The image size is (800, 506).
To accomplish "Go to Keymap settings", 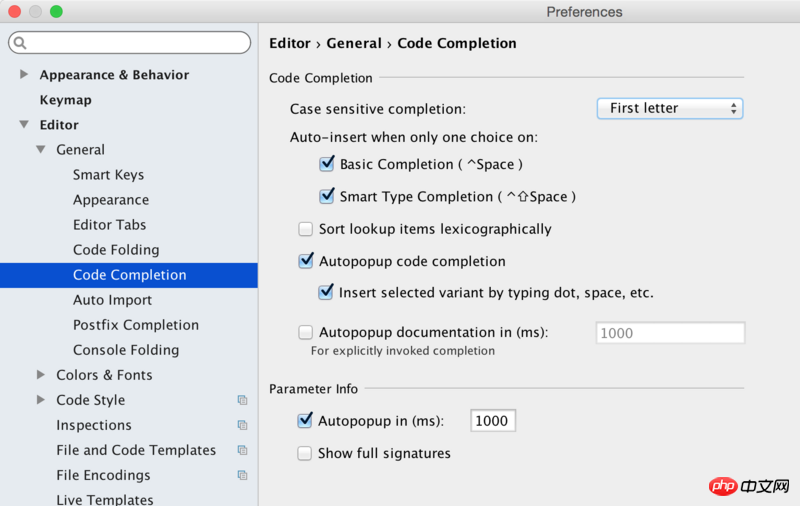I will coord(65,100).
